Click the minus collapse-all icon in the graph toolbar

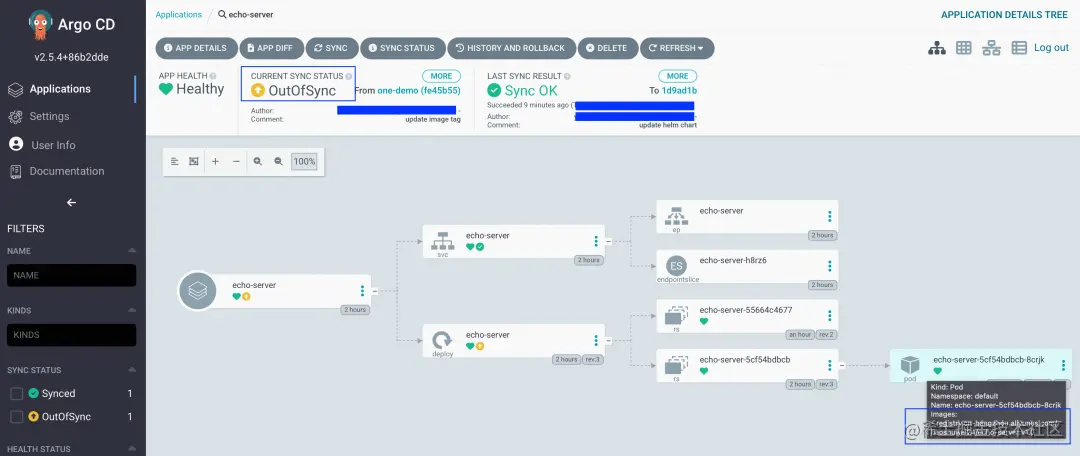[x=236, y=161]
